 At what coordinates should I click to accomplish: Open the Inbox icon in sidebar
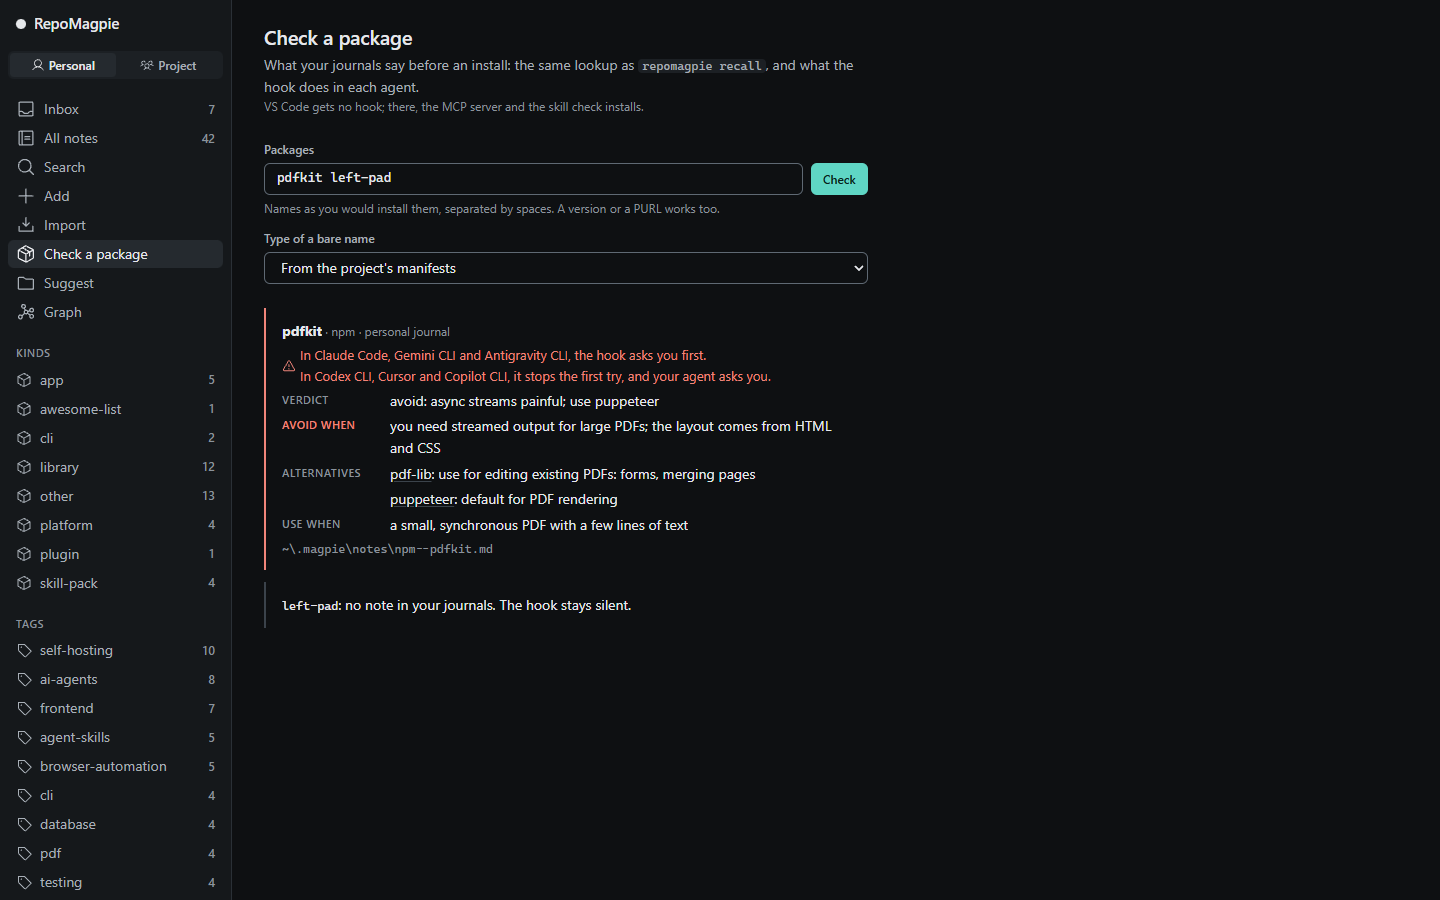click(x=26, y=109)
